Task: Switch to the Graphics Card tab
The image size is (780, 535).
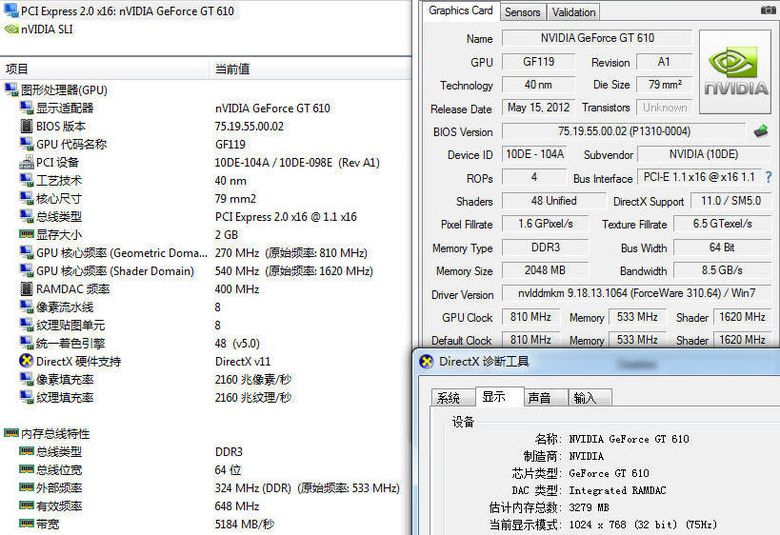Action: [461, 11]
